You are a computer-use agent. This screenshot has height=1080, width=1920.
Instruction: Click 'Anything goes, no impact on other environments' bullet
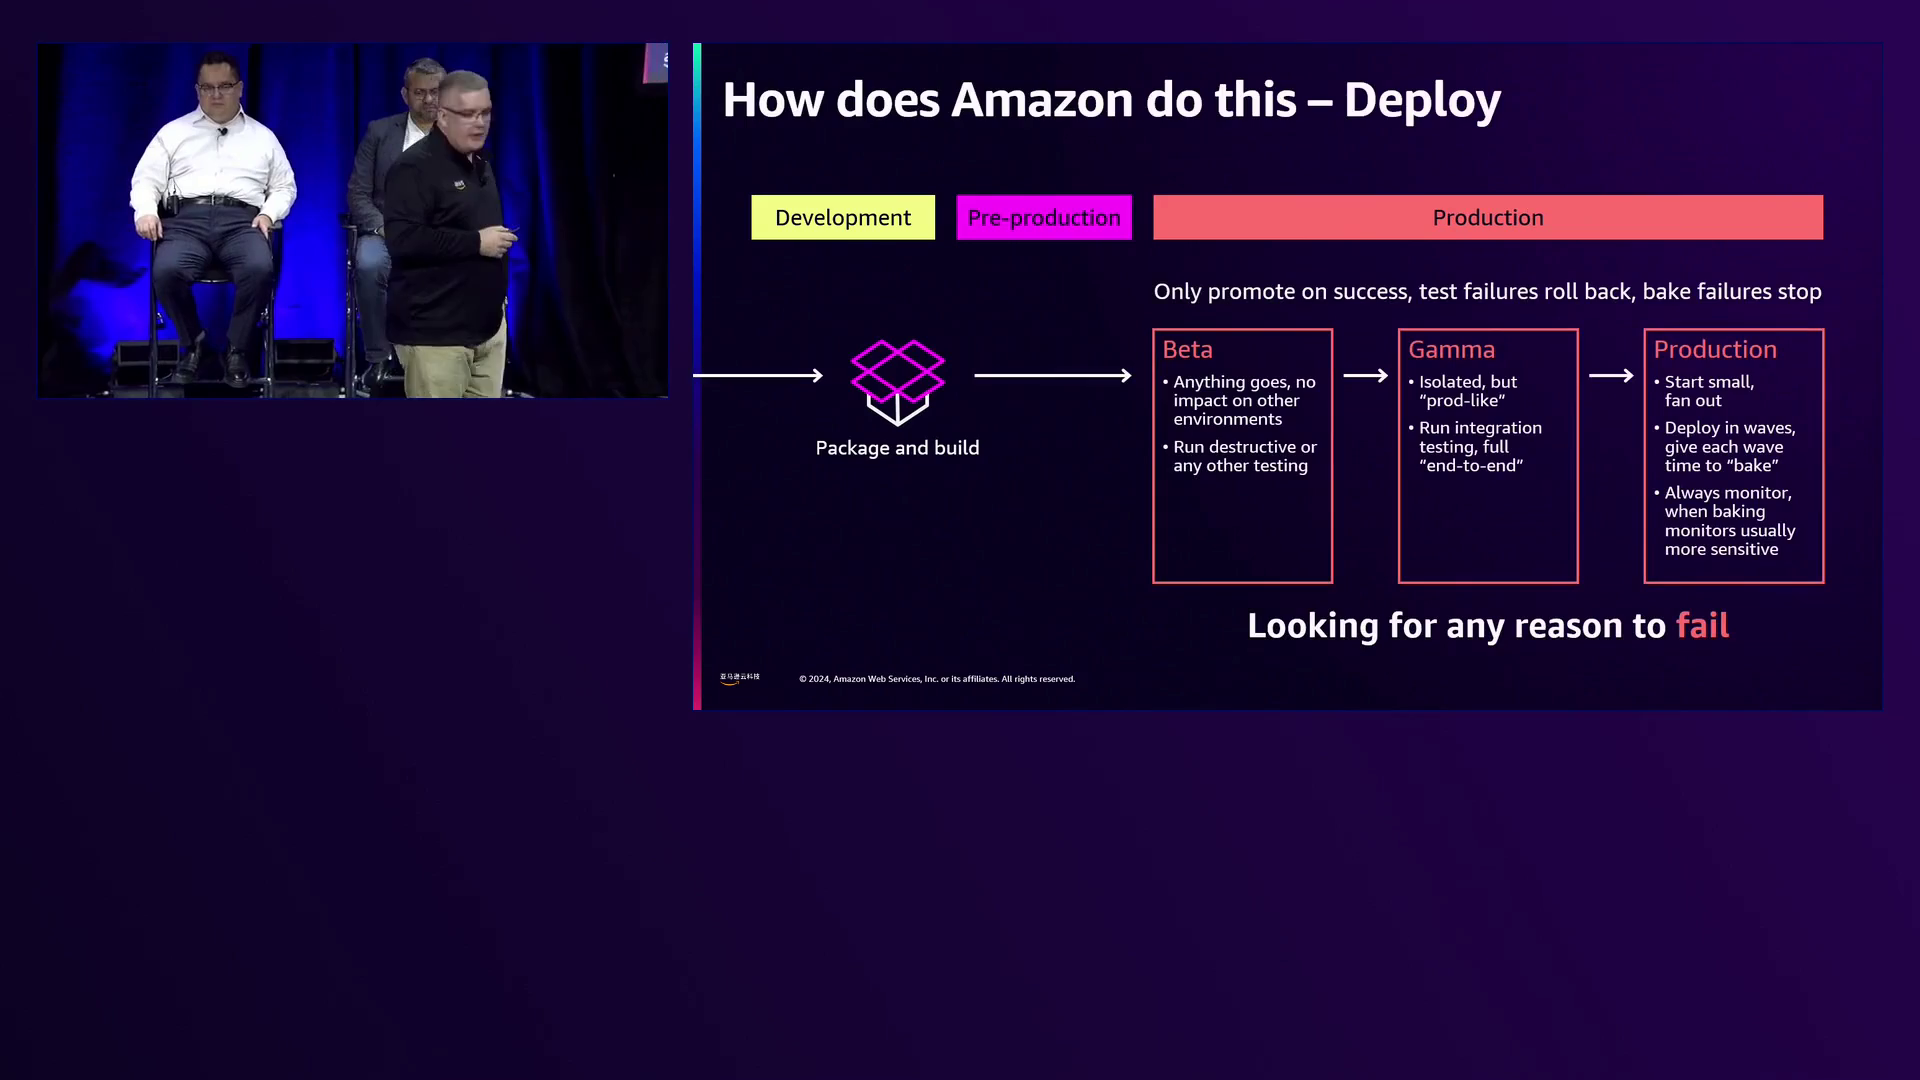point(1239,400)
